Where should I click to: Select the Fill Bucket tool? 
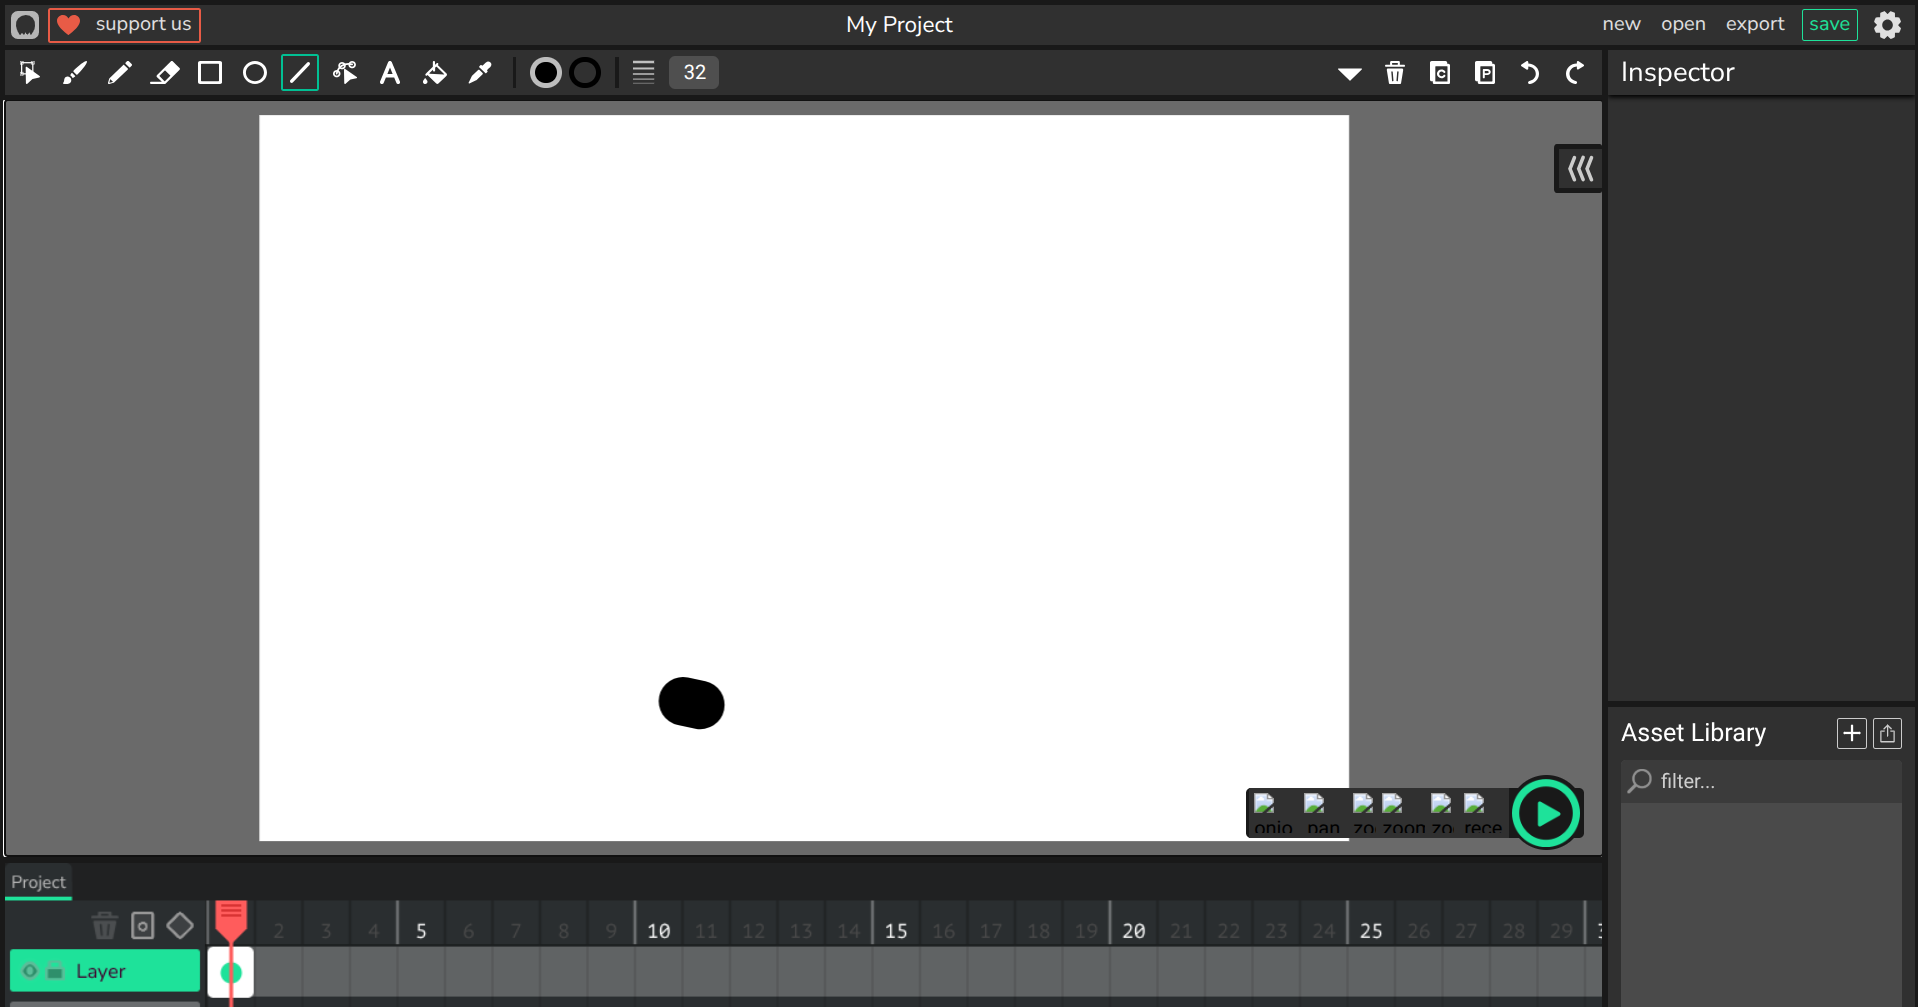click(435, 73)
